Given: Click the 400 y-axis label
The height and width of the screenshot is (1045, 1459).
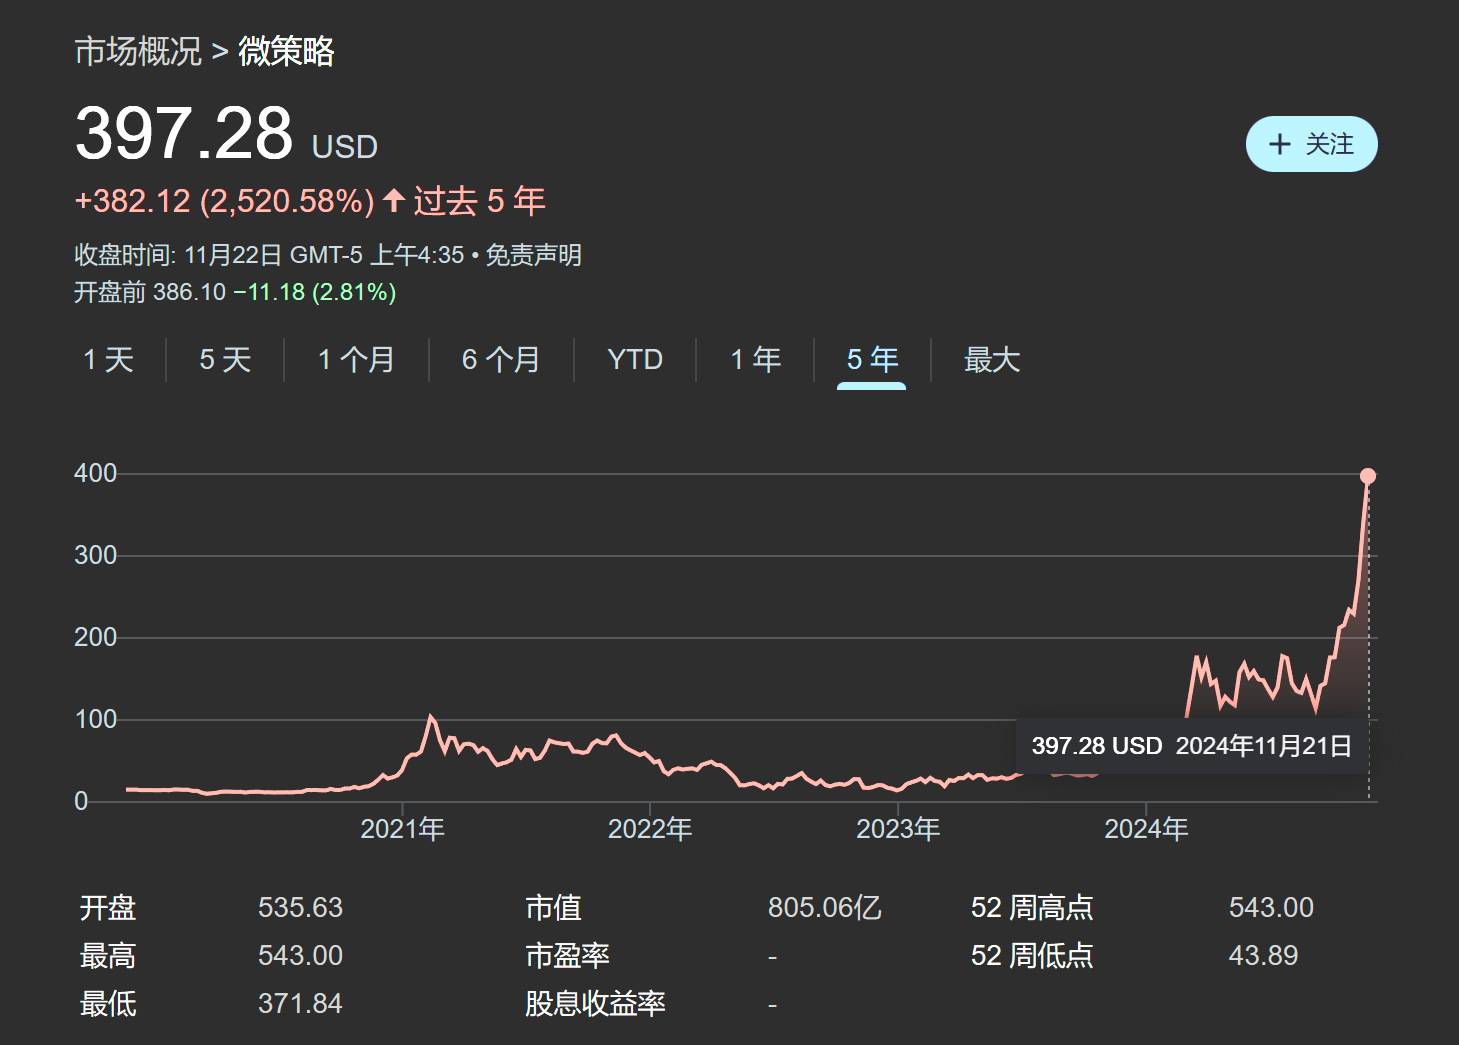Looking at the screenshot, I should [96, 473].
